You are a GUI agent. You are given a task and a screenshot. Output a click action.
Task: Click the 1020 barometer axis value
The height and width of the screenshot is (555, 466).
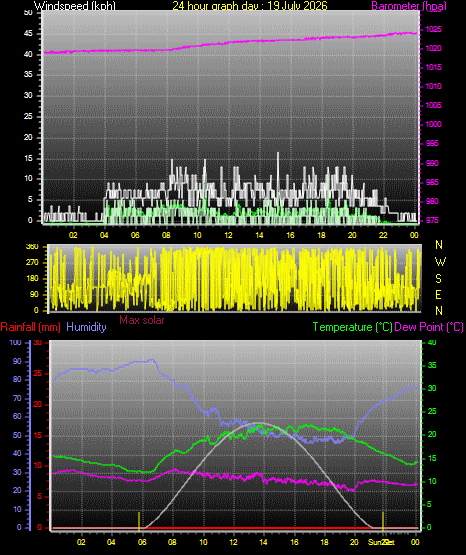tap(433, 48)
